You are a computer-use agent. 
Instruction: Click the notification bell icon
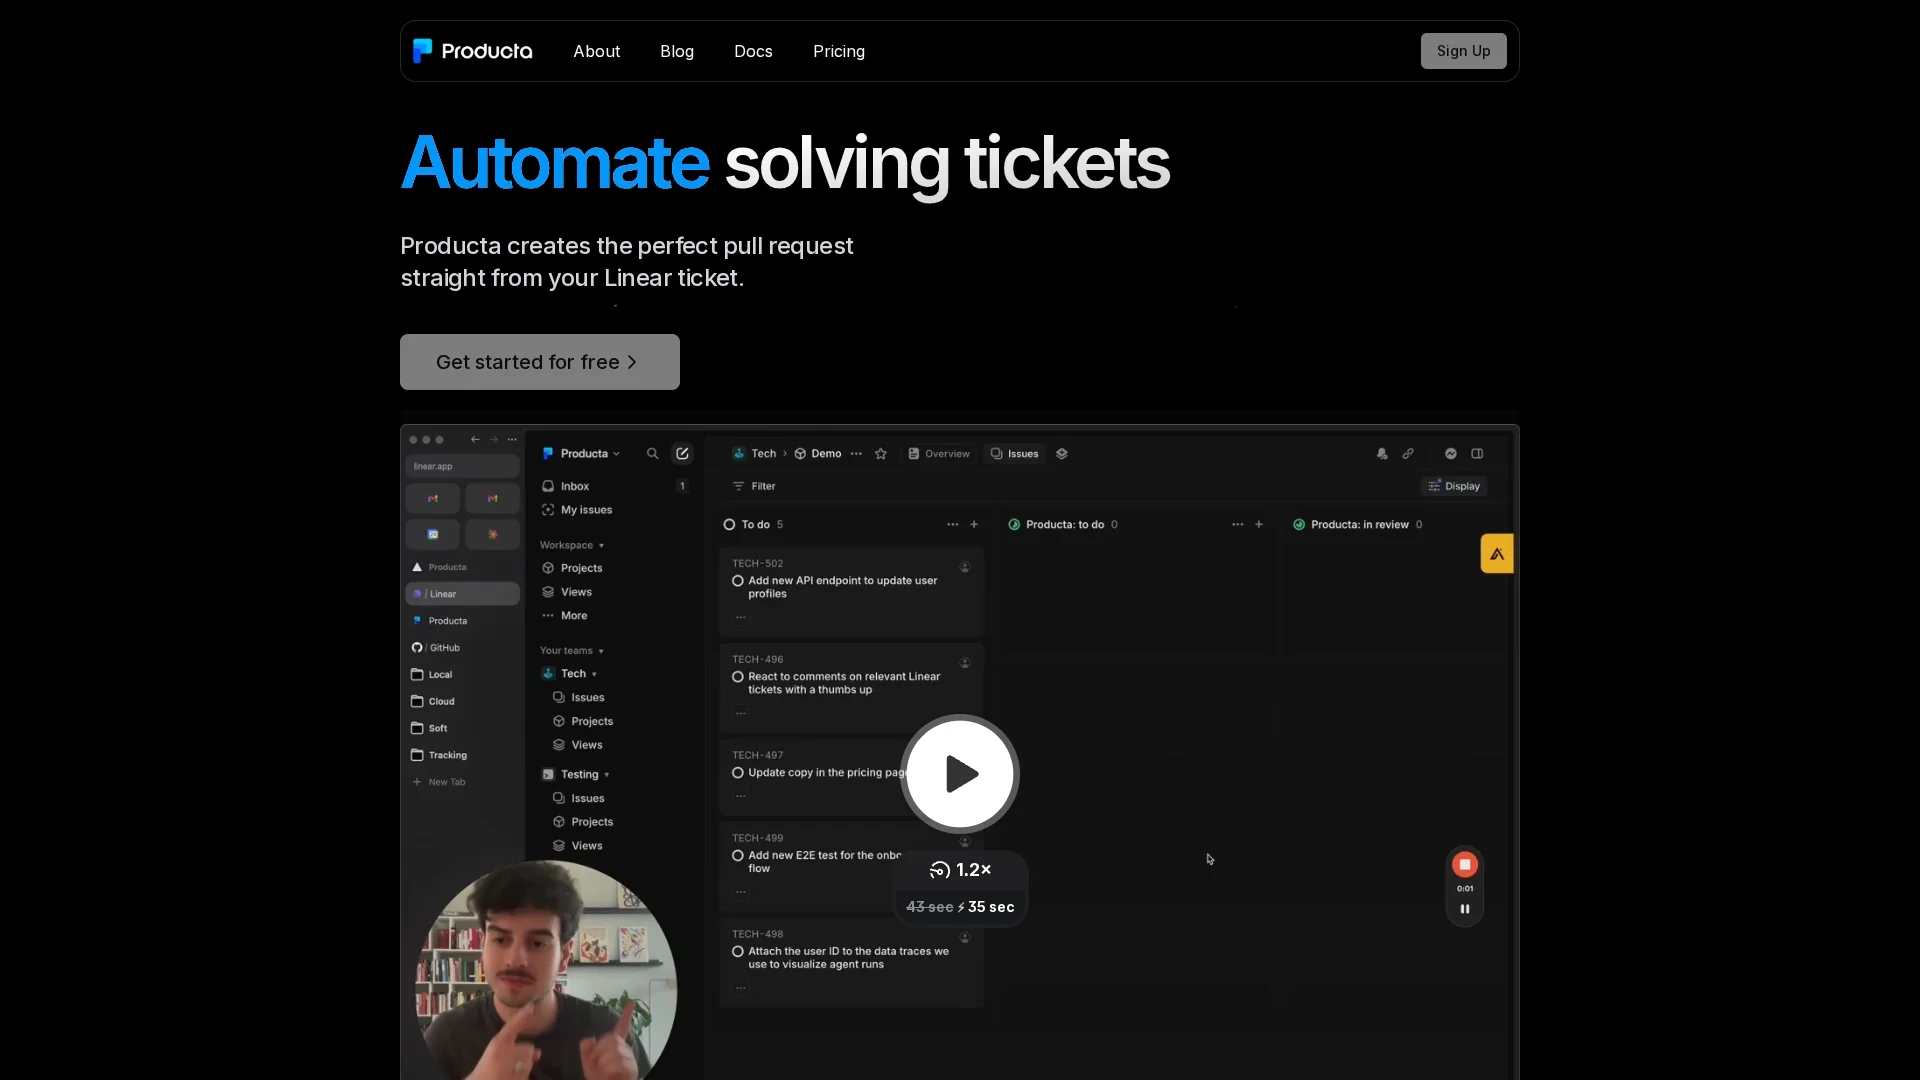(1382, 454)
